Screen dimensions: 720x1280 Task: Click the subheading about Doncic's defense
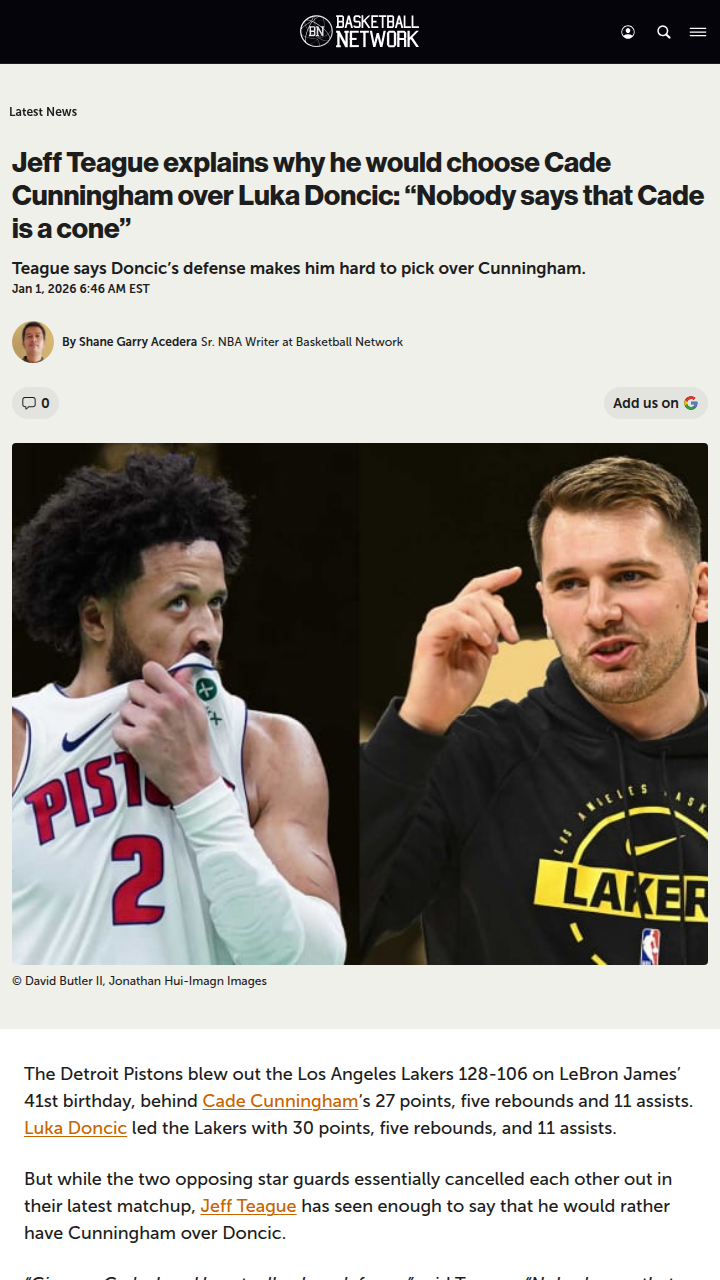click(x=299, y=268)
